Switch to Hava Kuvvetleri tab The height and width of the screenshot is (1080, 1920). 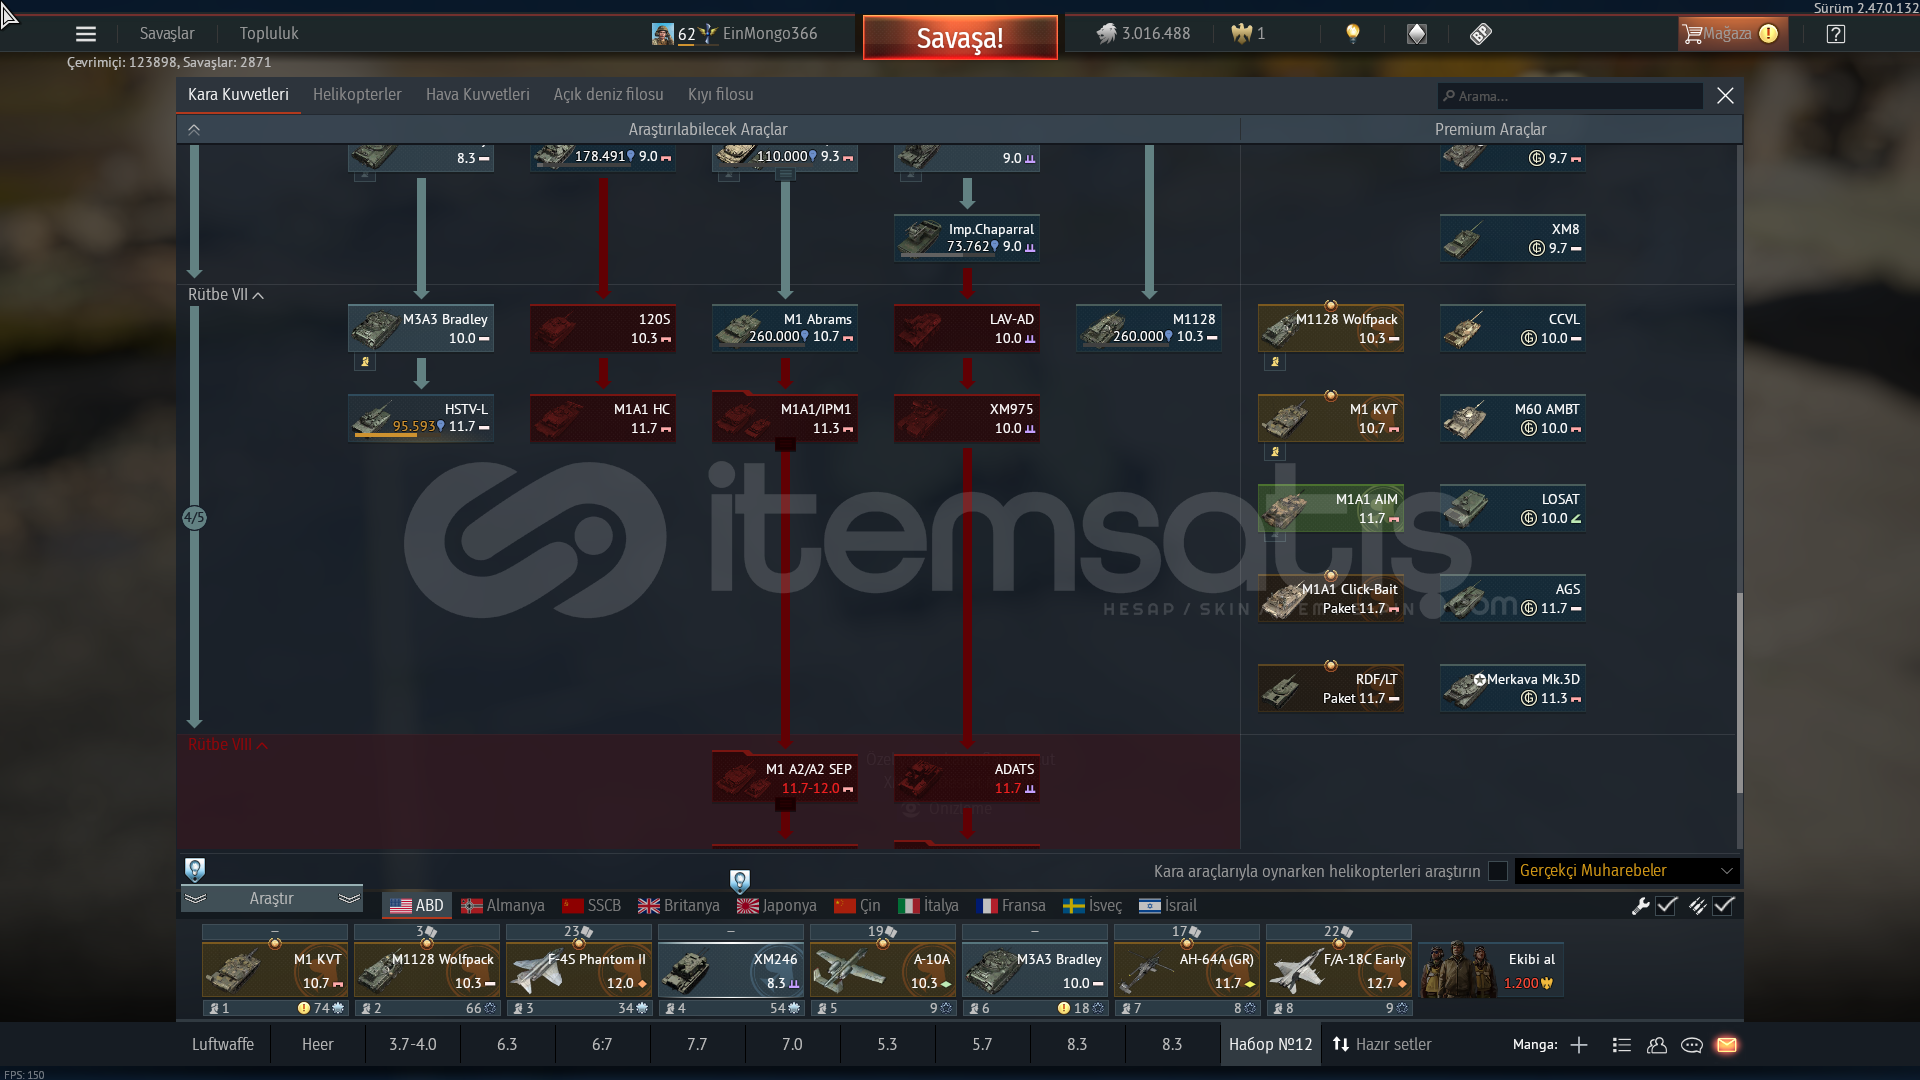[478, 94]
